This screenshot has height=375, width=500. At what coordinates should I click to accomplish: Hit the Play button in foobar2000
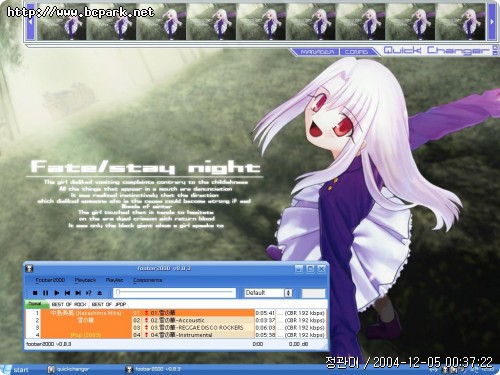(x=57, y=293)
